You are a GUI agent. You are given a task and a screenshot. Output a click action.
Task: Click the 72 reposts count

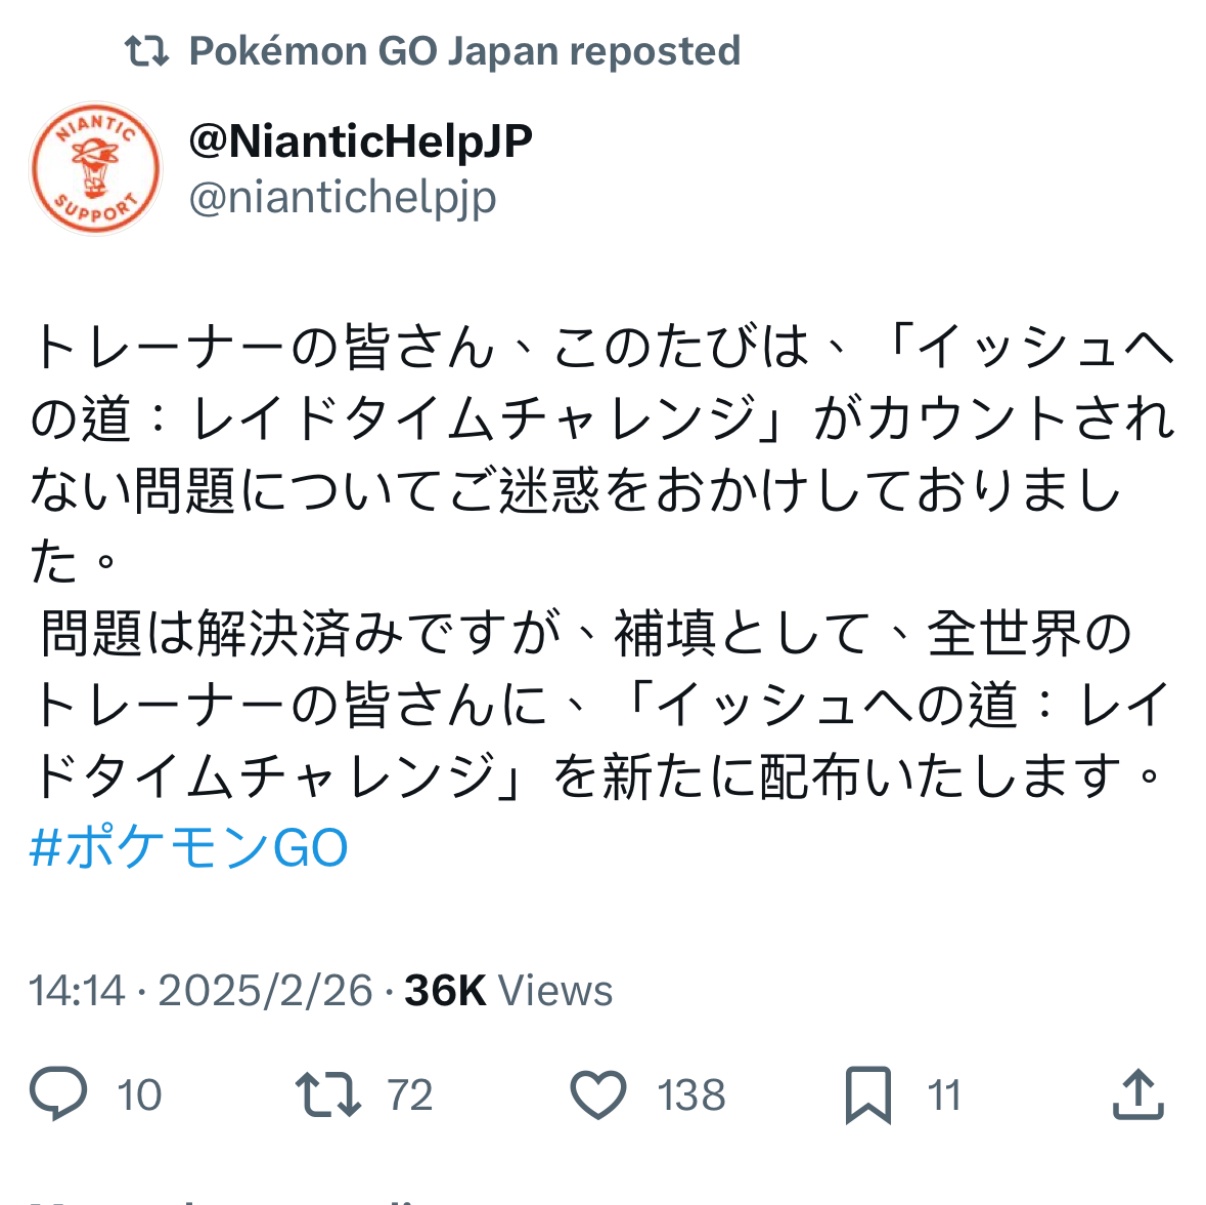pyautogui.click(x=410, y=1095)
